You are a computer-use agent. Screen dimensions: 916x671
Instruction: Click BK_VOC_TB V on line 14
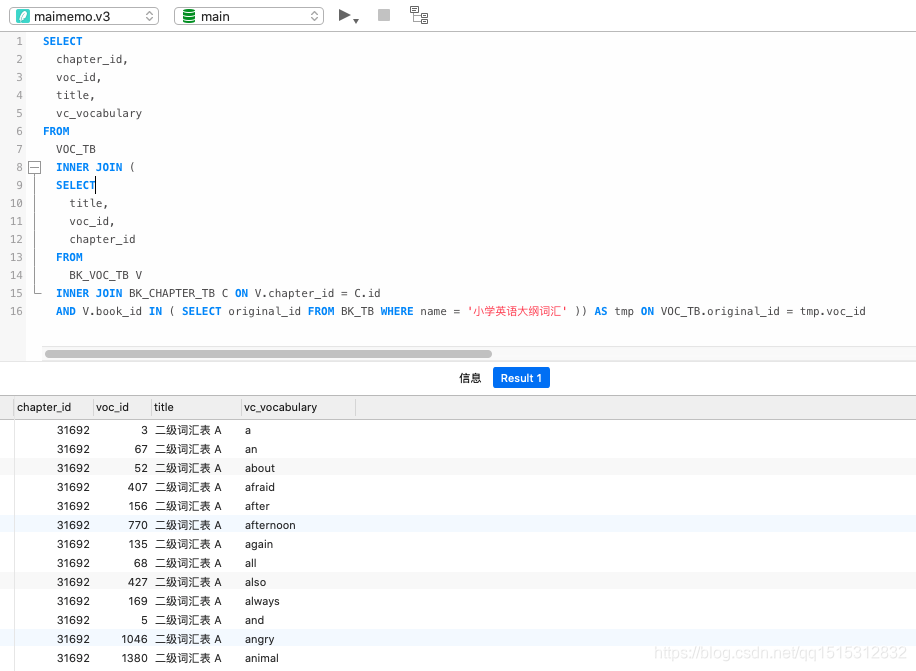point(106,275)
